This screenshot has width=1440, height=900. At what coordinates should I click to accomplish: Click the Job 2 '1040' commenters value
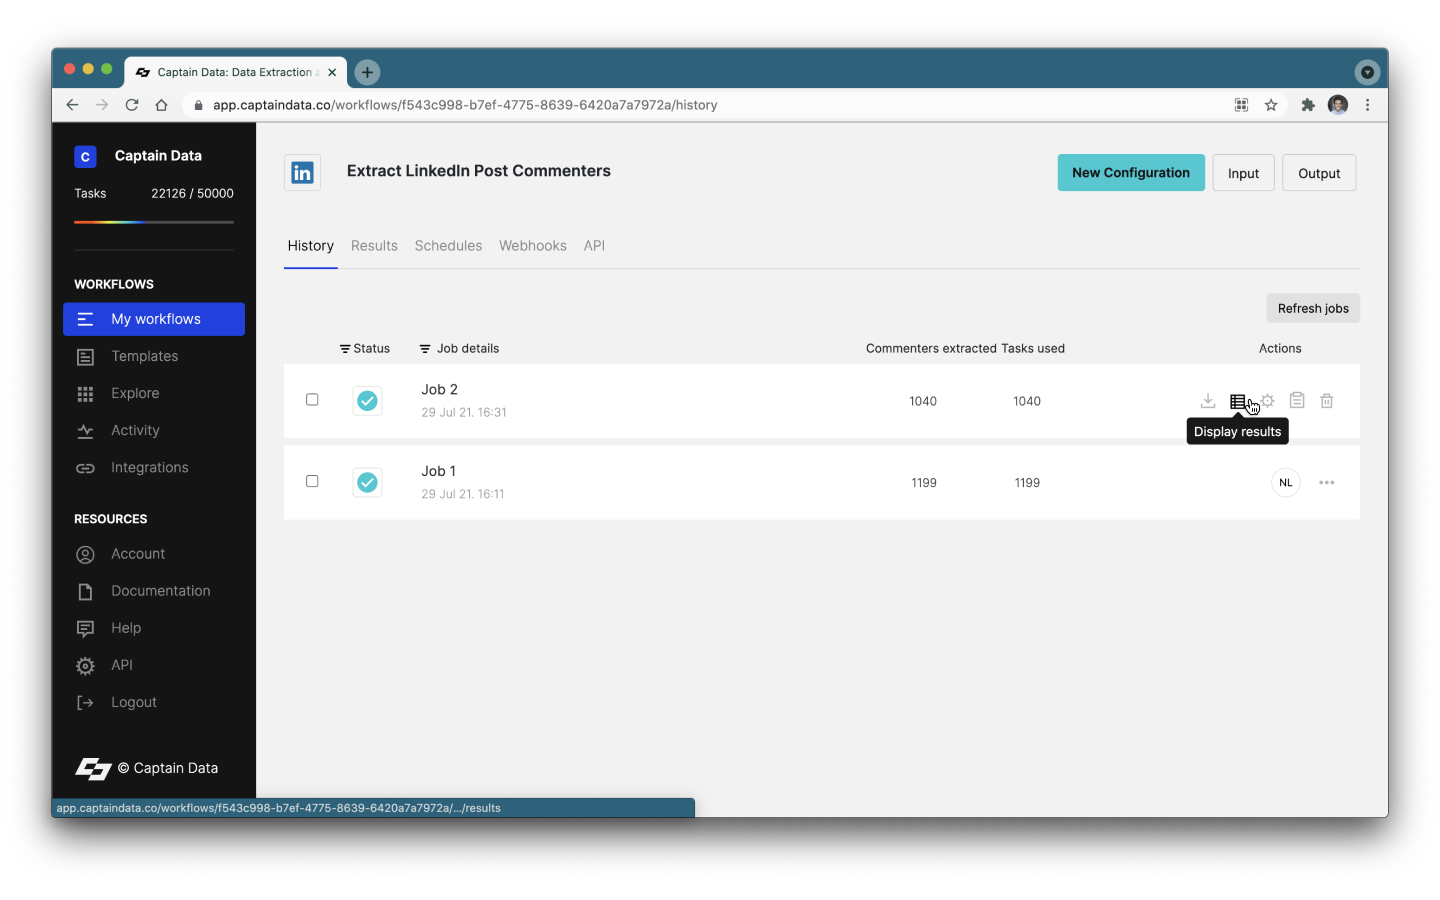point(923,402)
